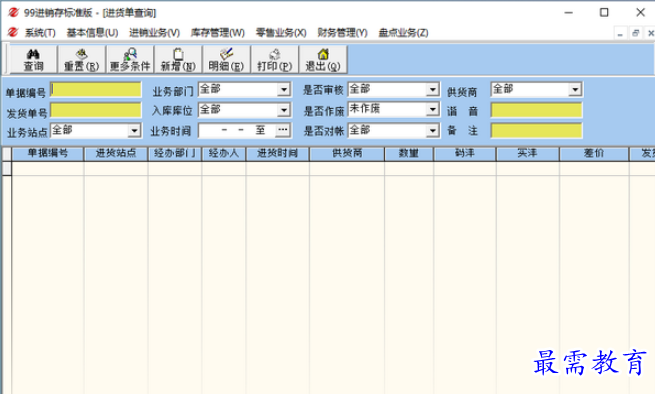655x394 pixels.
Task: Click the 业务时间 ellipsis date picker button
Action: tap(283, 130)
